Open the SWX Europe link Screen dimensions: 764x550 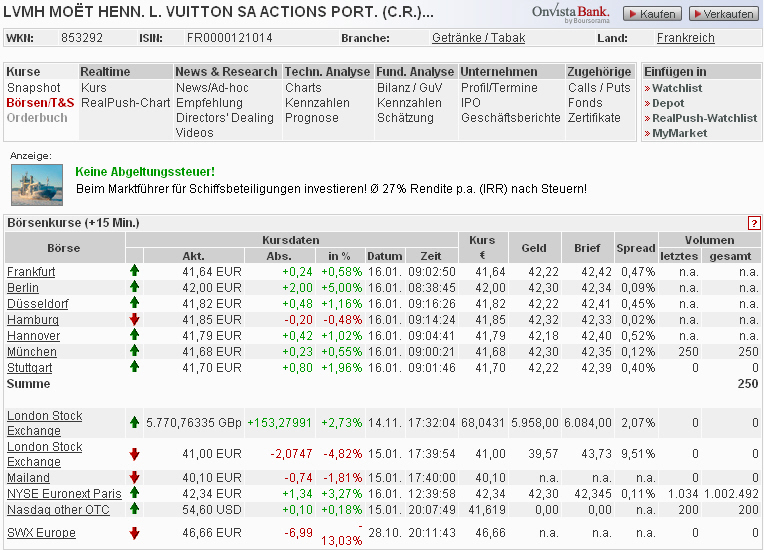pyautogui.click(x=41, y=533)
